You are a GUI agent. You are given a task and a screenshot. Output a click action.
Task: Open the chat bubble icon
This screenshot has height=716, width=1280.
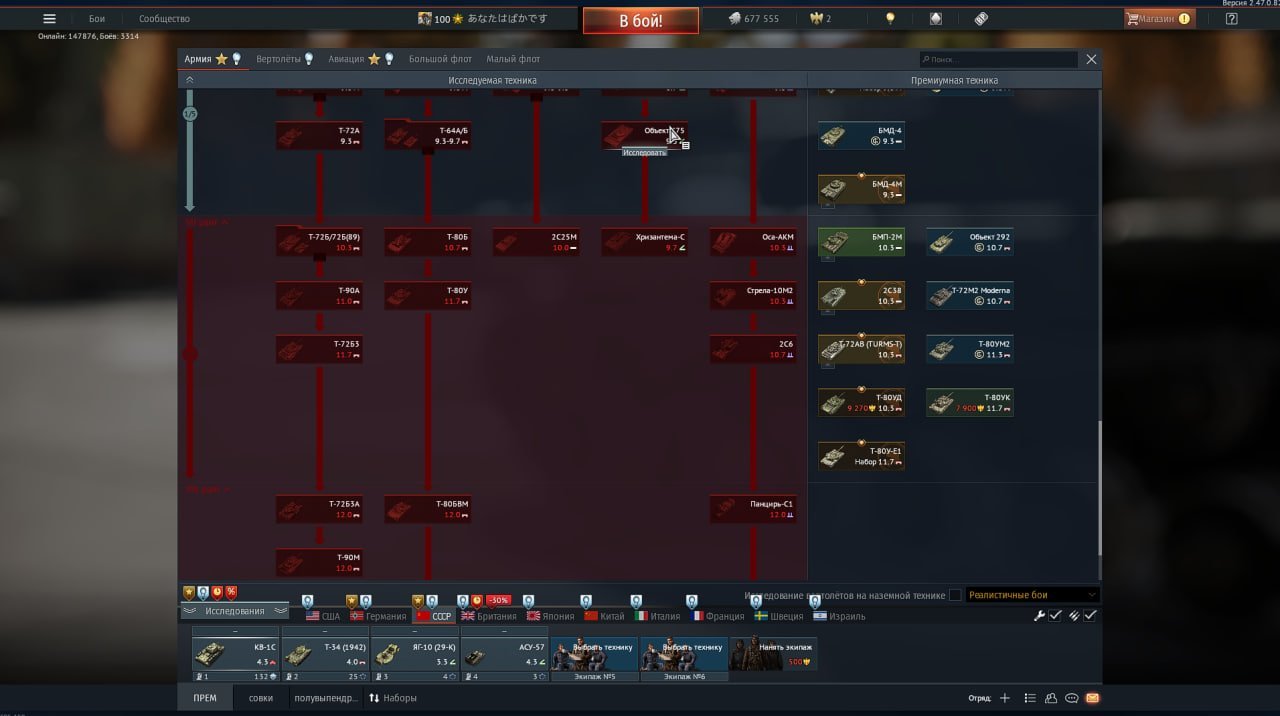[x=1072, y=698]
